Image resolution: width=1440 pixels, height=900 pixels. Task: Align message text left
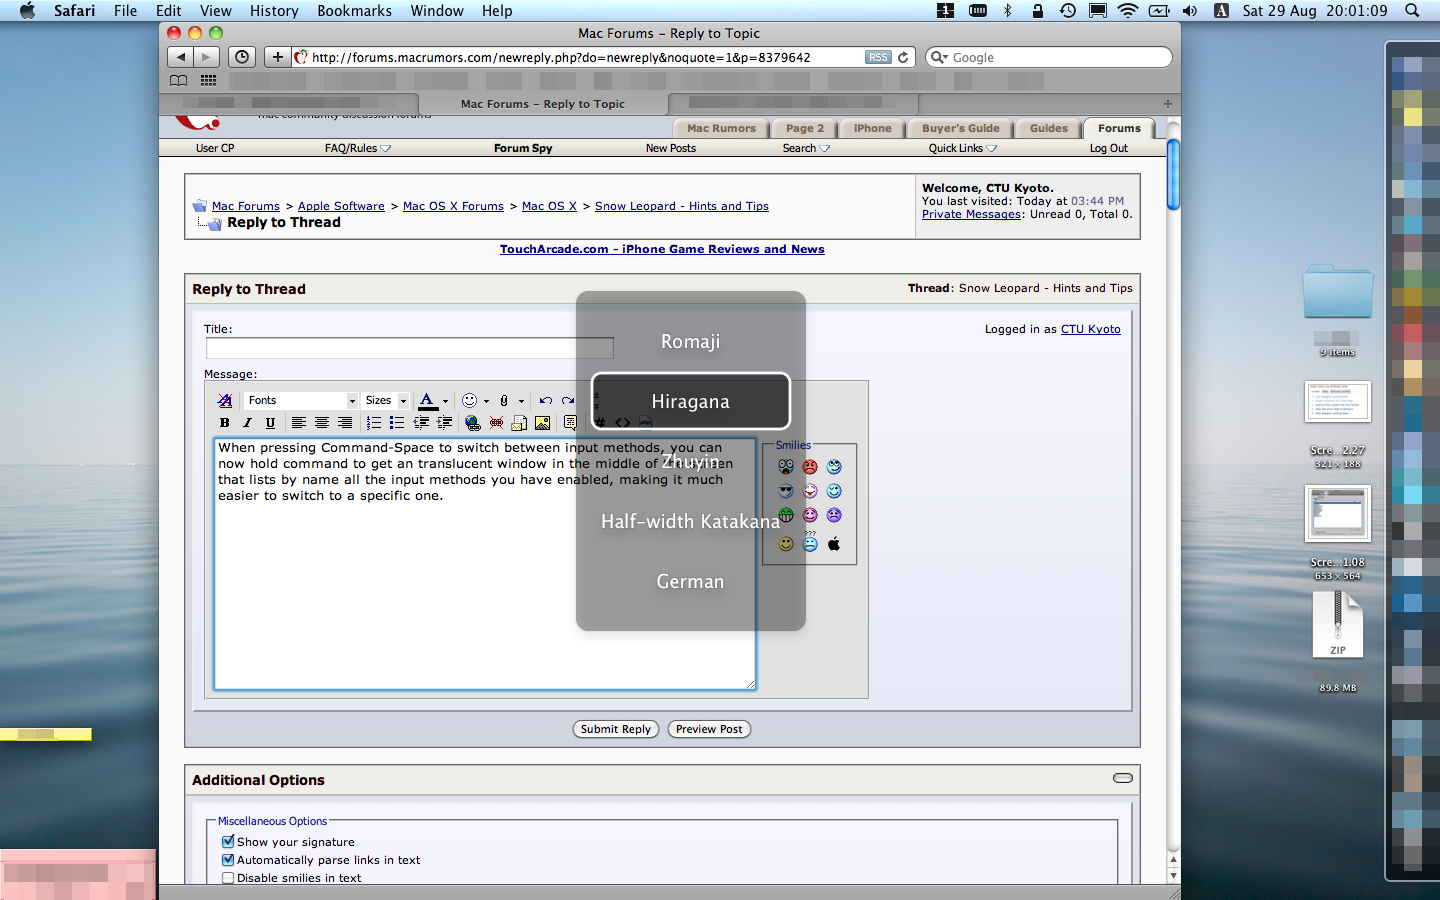pyautogui.click(x=298, y=423)
